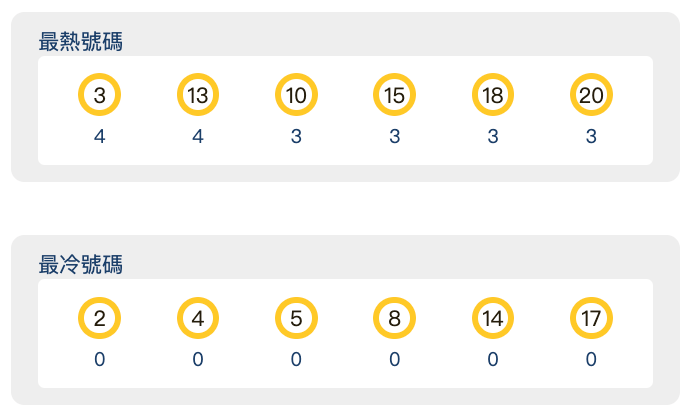Click the yellow ball numbered 3
The width and height of the screenshot is (688, 414).
tap(99, 96)
